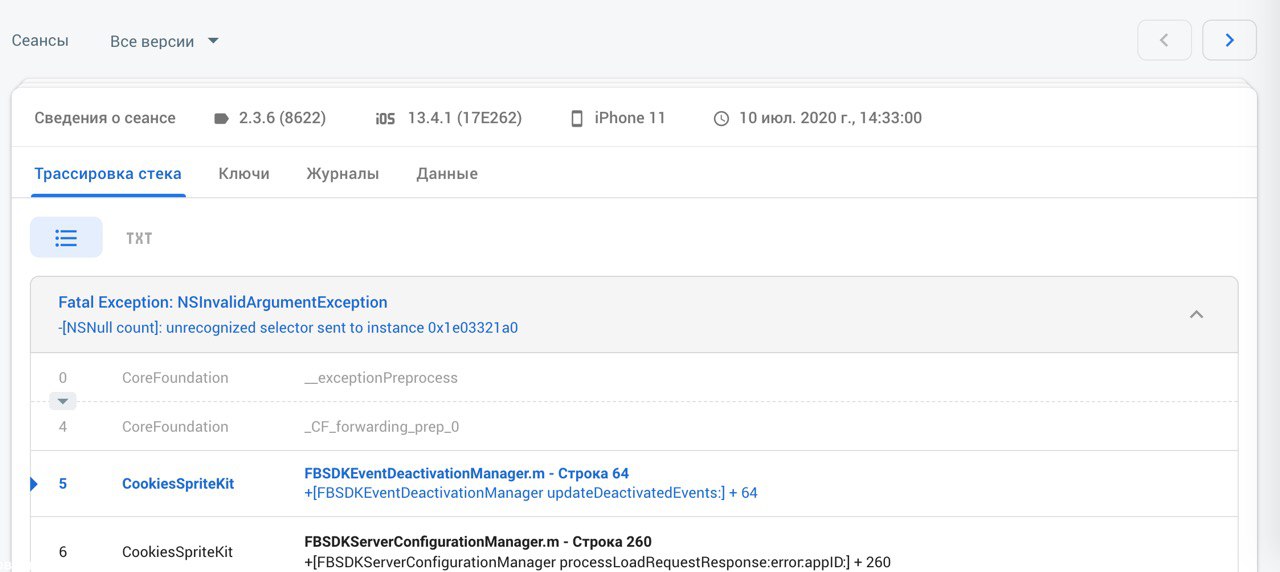Go to the previous session arrow

1164,40
